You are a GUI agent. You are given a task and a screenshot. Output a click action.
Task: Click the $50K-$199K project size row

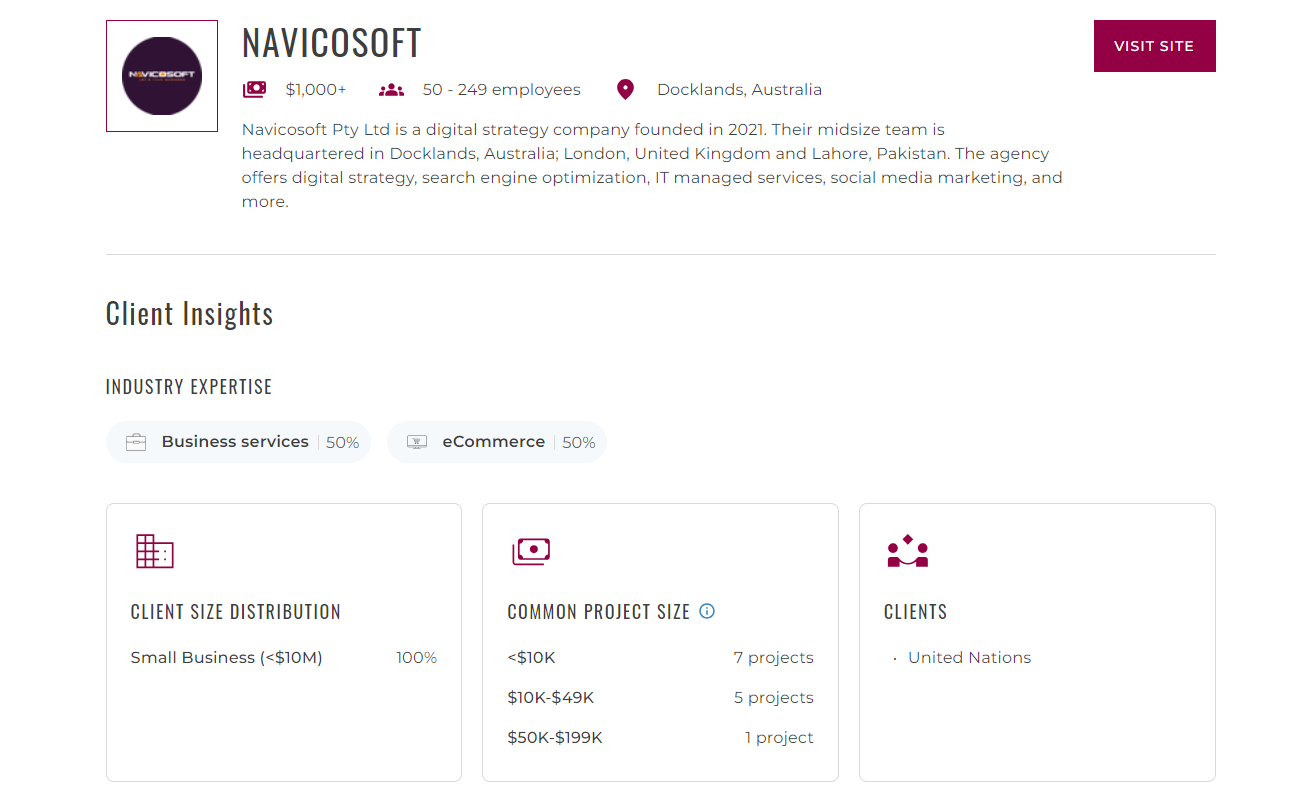pos(660,738)
